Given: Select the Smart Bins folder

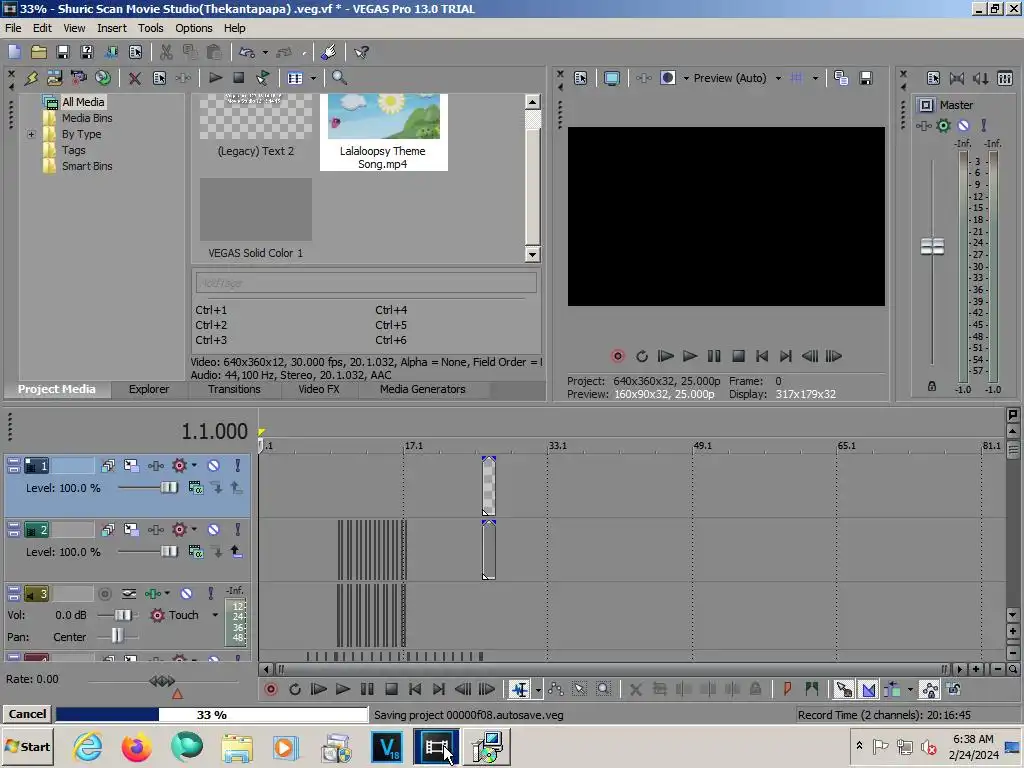Looking at the screenshot, I should tap(87, 166).
